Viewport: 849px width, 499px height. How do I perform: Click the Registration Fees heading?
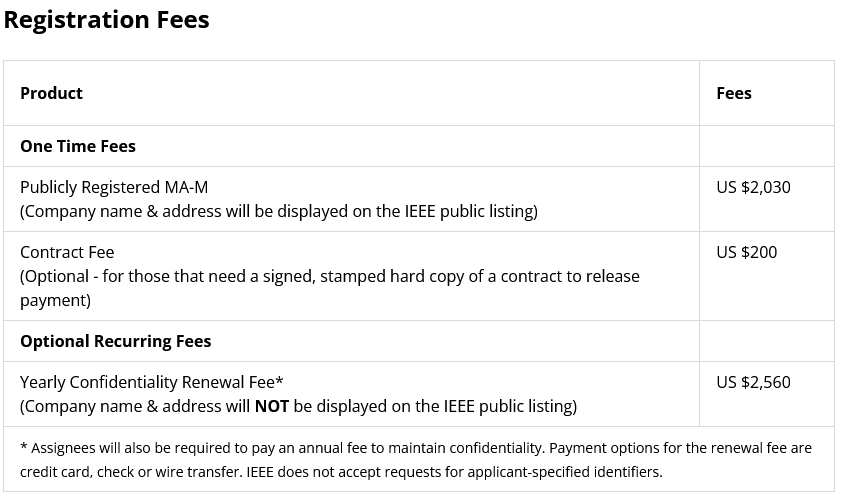tap(106, 20)
